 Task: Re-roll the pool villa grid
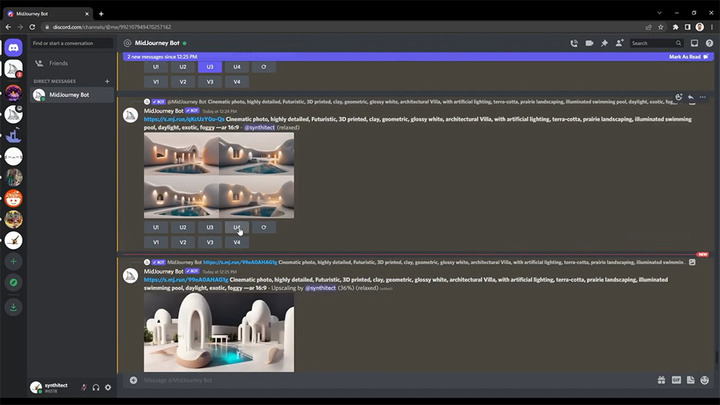pos(264,227)
